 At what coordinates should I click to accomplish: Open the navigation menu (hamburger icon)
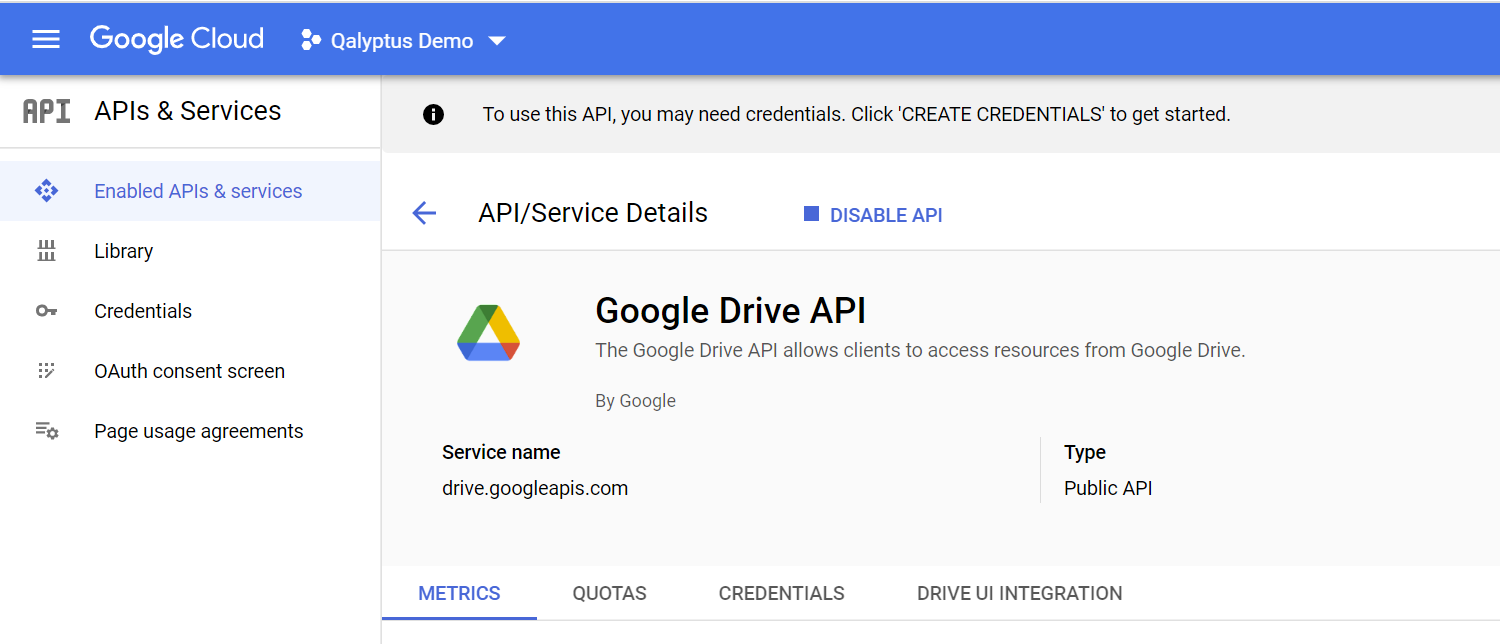tap(45, 38)
